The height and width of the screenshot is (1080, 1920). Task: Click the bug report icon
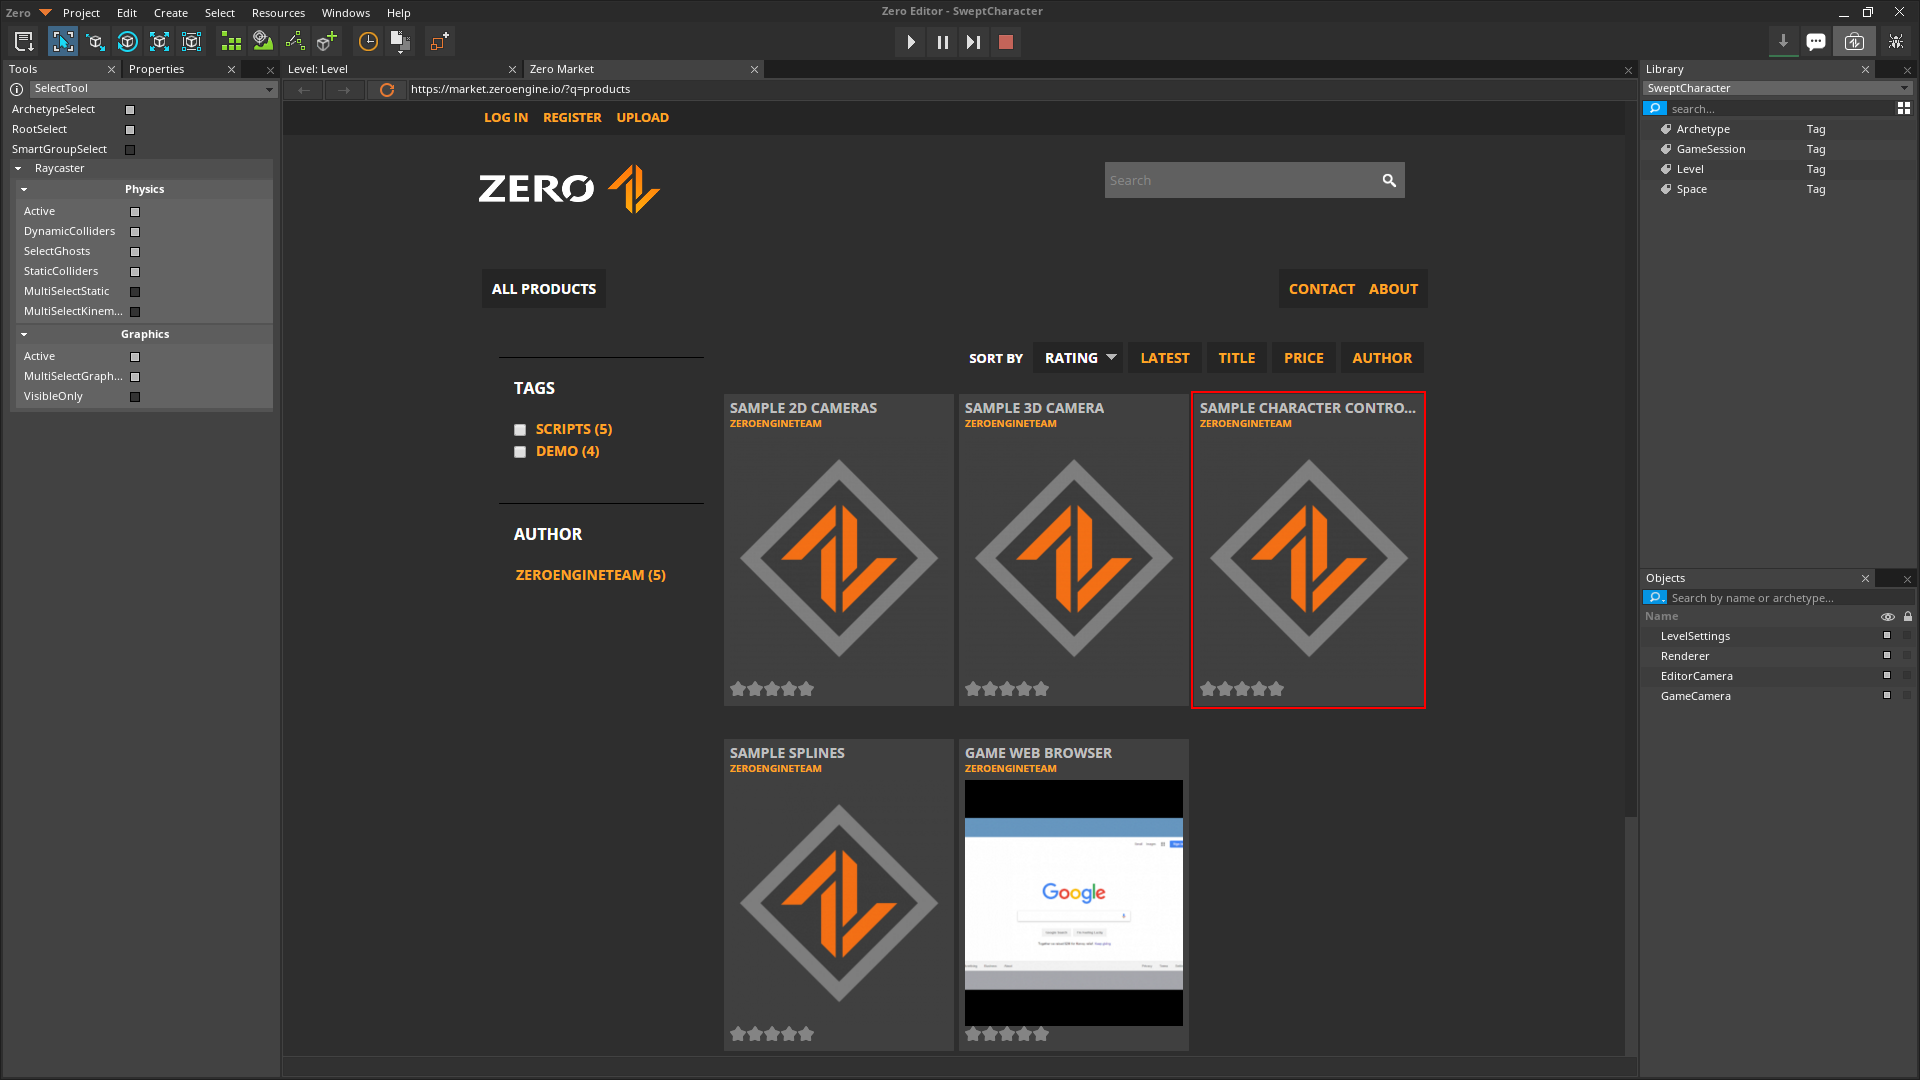(1895, 42)
